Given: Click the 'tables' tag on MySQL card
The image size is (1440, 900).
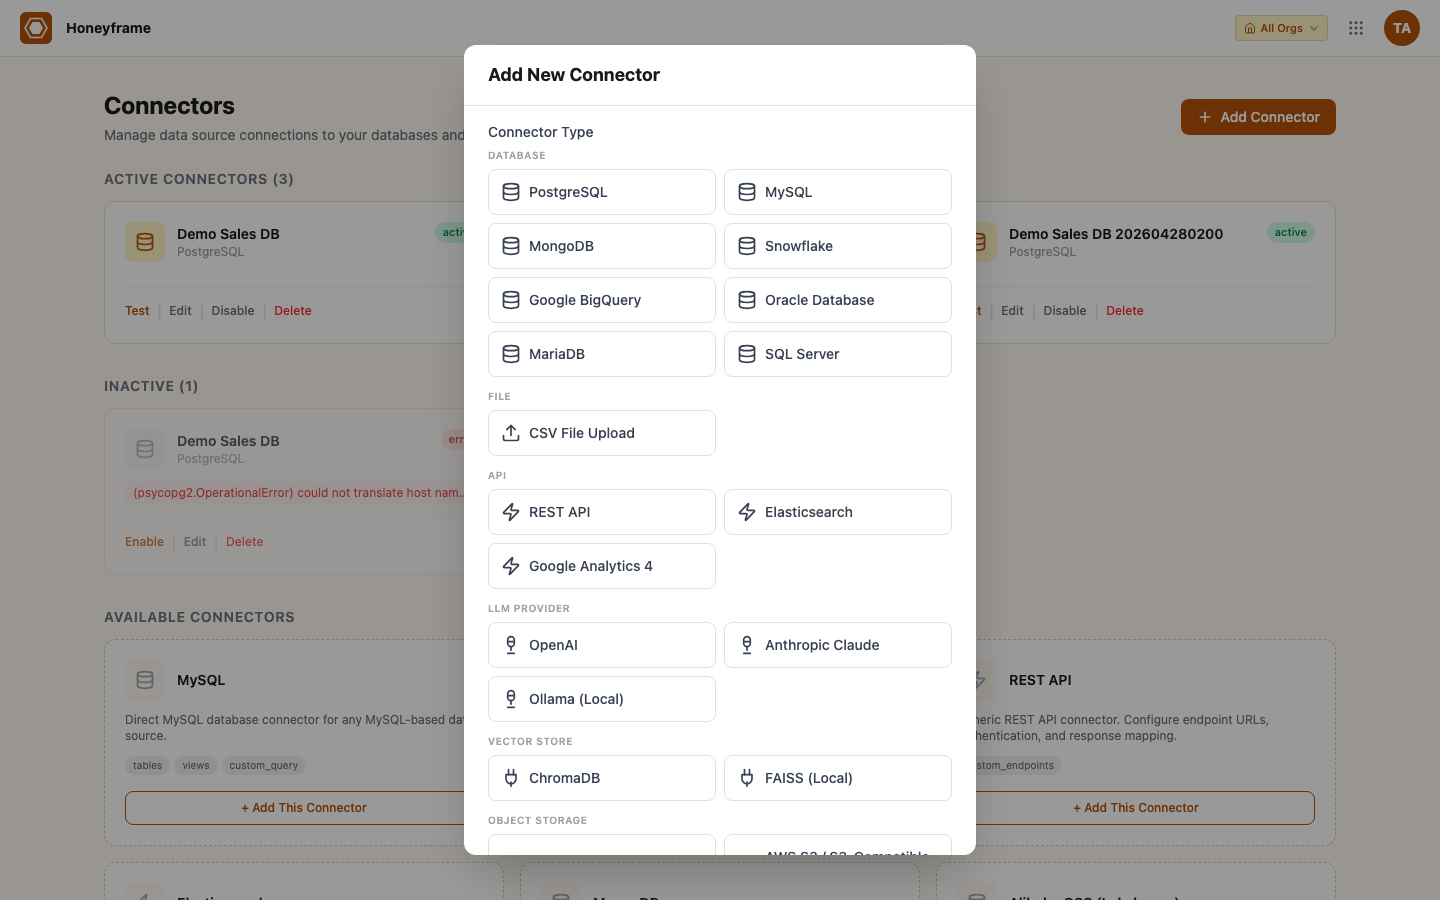Looking at the screenshot, I should 147,766.
